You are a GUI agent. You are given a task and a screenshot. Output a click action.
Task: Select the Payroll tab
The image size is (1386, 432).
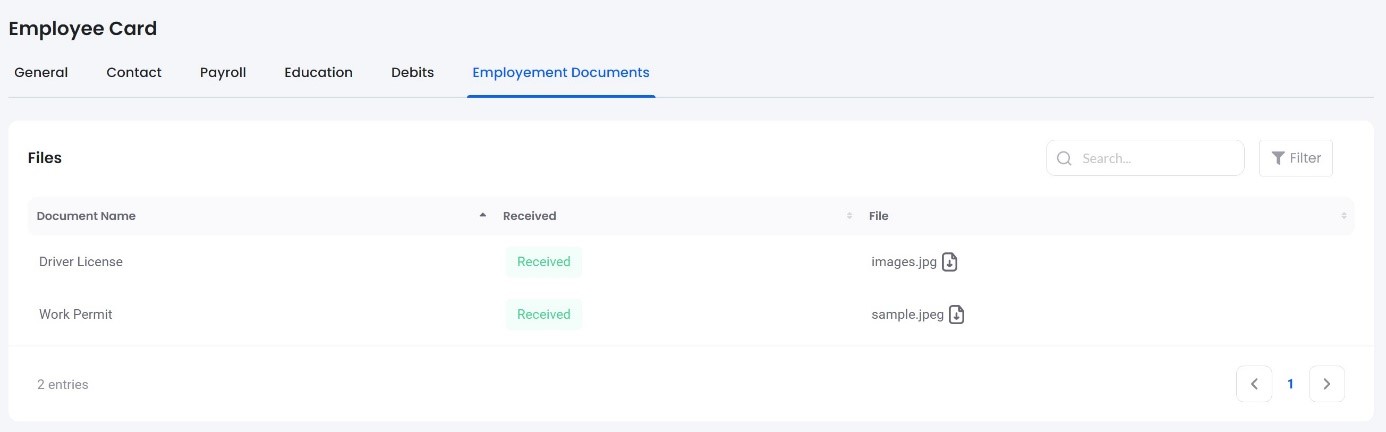pos(223,72)
